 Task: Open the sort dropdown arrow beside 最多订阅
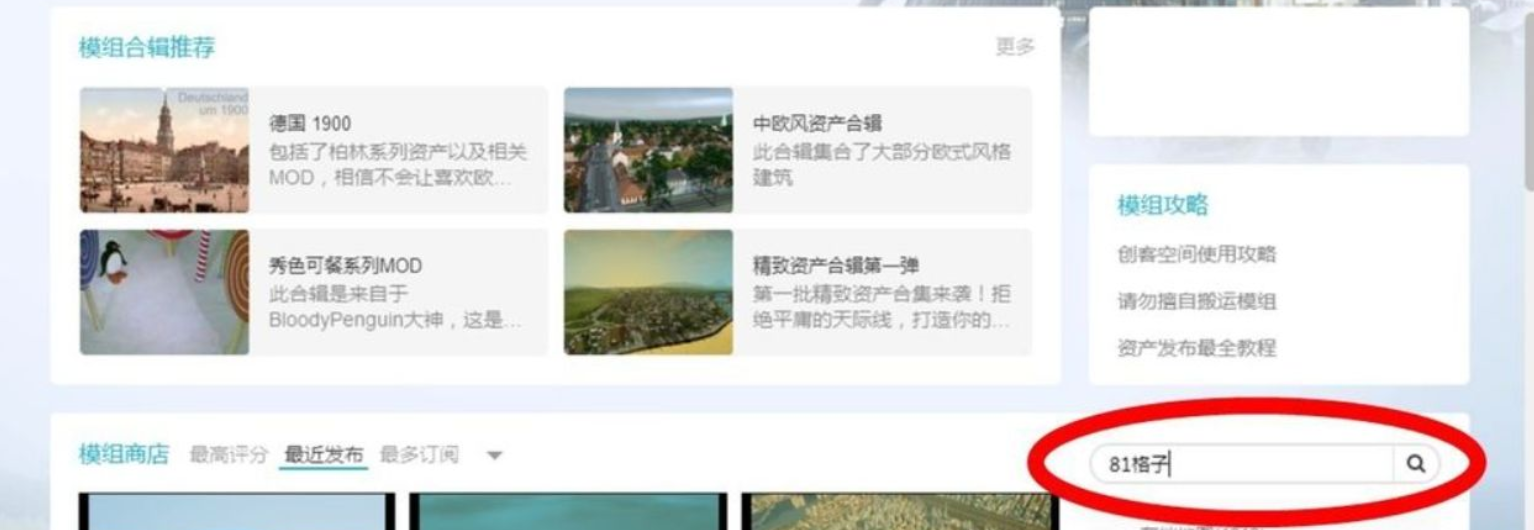[x=494, y=456]
